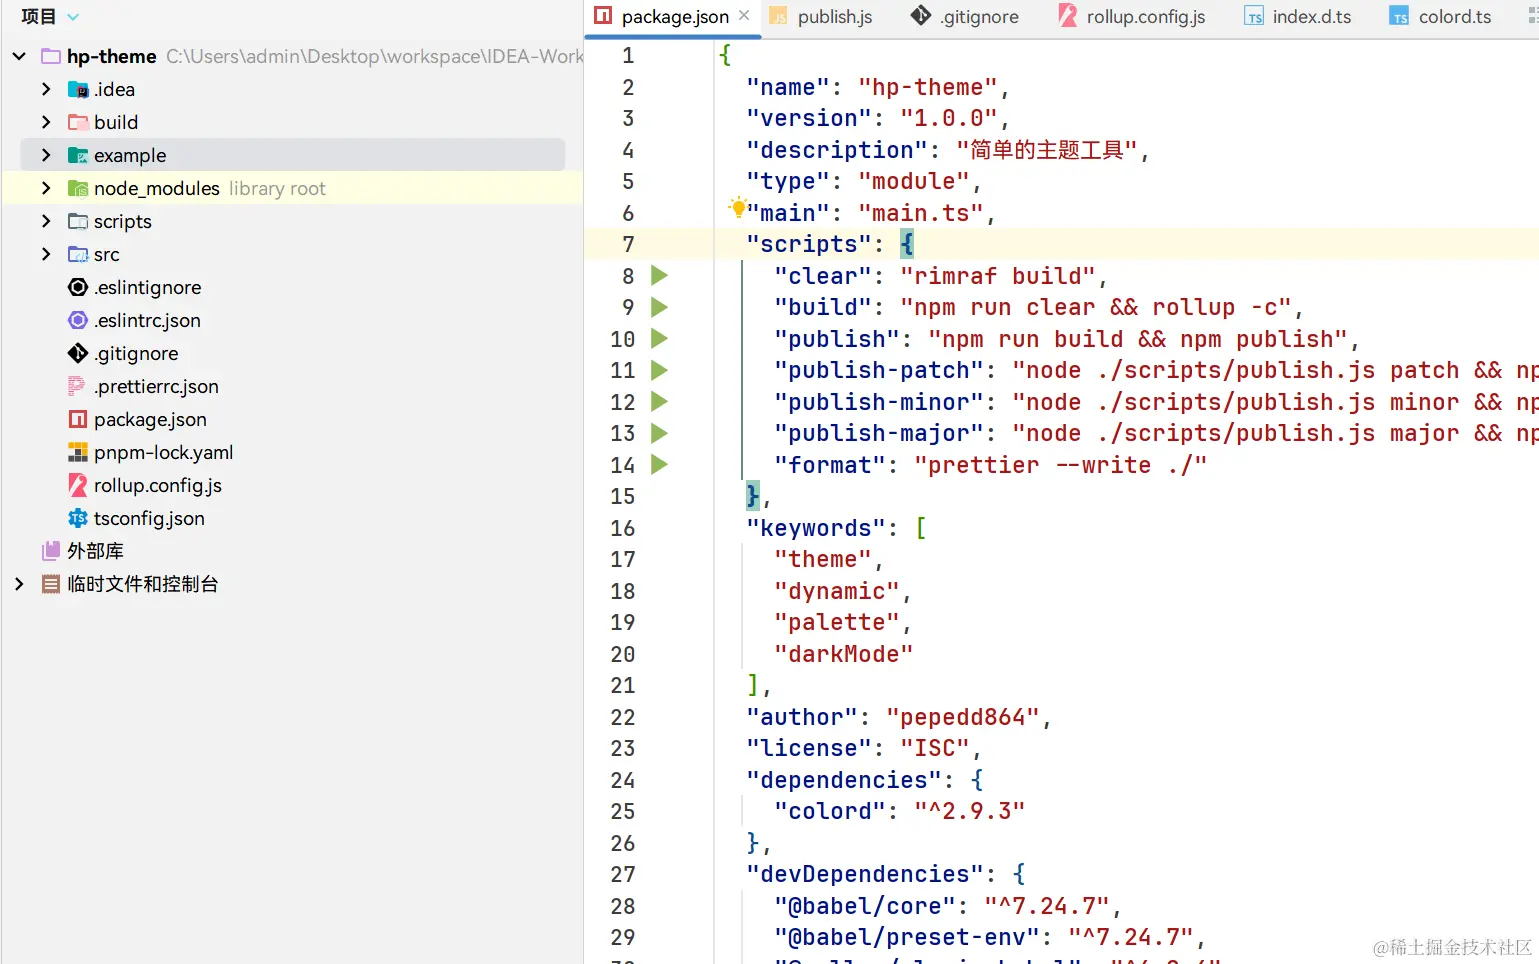
Task: Select 外部库 in project tree
Action: pyautogui.click(x=95, y=551)
